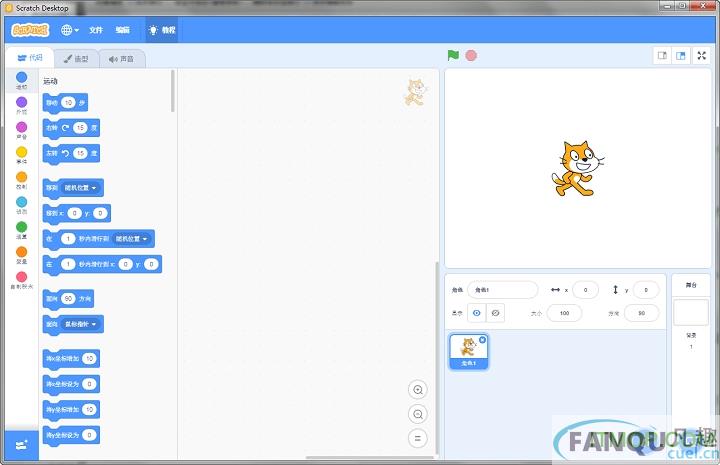The height and width of the screenshot is (465, 720).
Task: Click the Add Extension button at bottom left
Action: tap(22, 445)
